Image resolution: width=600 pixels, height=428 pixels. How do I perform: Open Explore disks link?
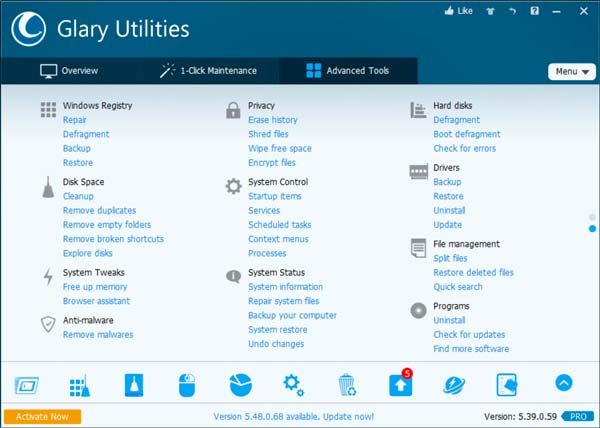pos(88,253)
